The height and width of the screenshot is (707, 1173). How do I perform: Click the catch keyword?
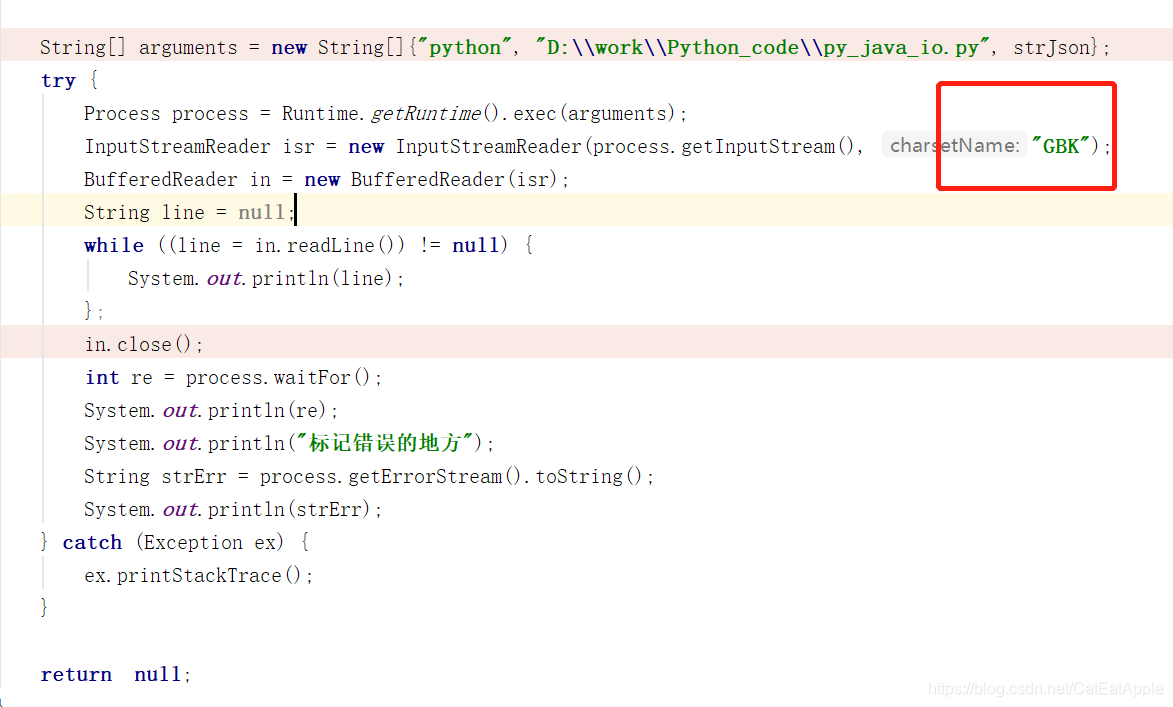(92, 542)
